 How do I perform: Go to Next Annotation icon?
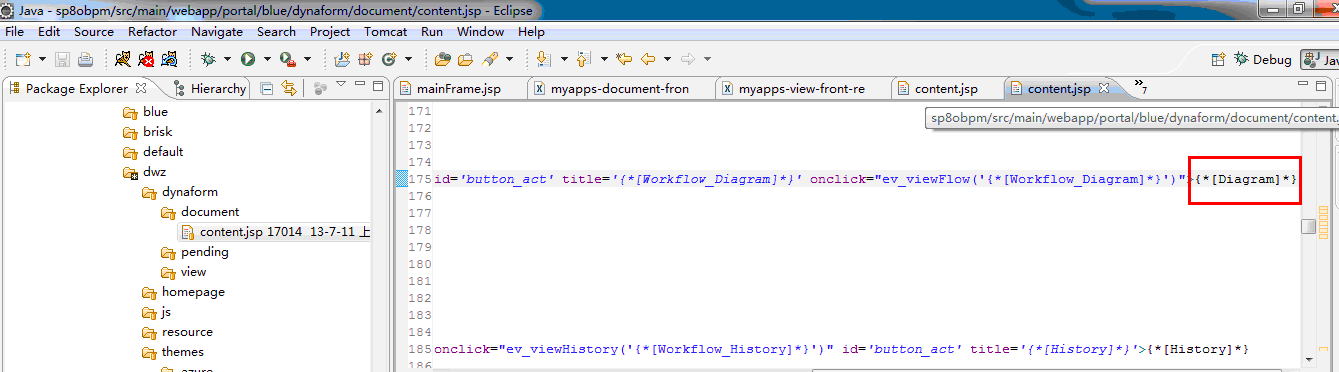(x=543, y=59)
